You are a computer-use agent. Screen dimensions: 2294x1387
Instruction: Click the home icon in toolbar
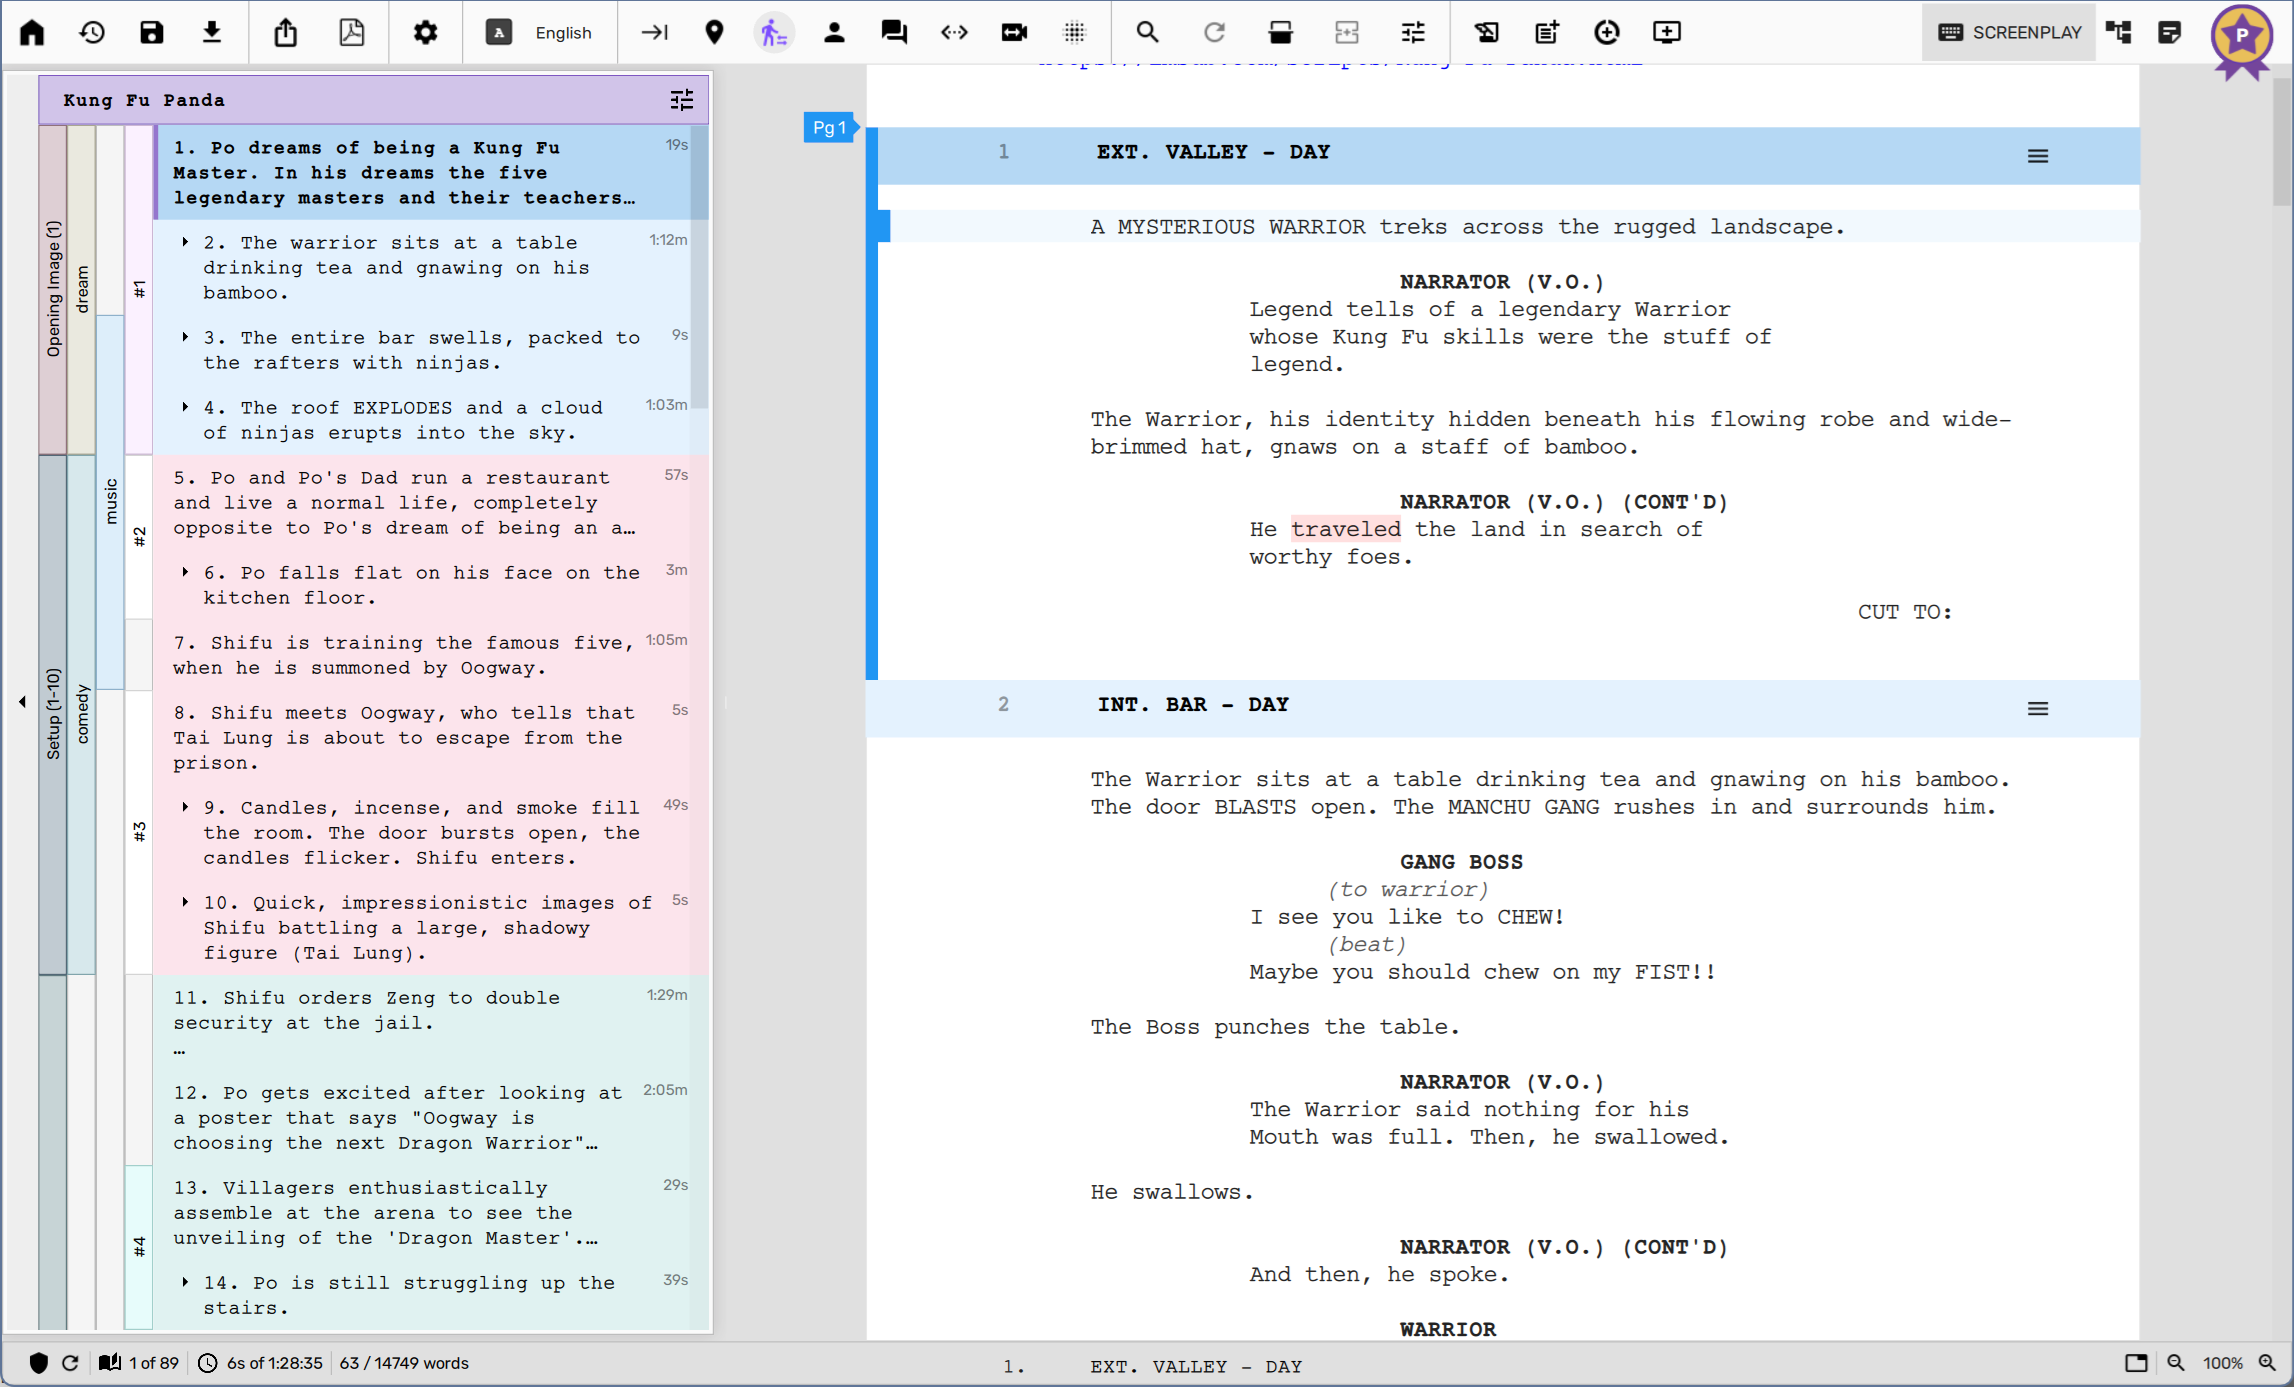(x=32, y=32)
